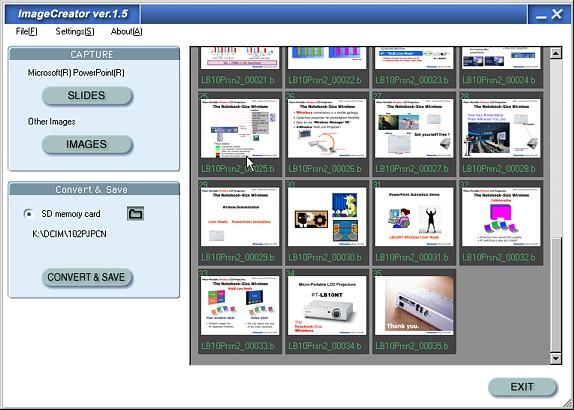Screen dimensions: 574x410
Task: Open the About(A) menu
Action: [x=126, y=31]
